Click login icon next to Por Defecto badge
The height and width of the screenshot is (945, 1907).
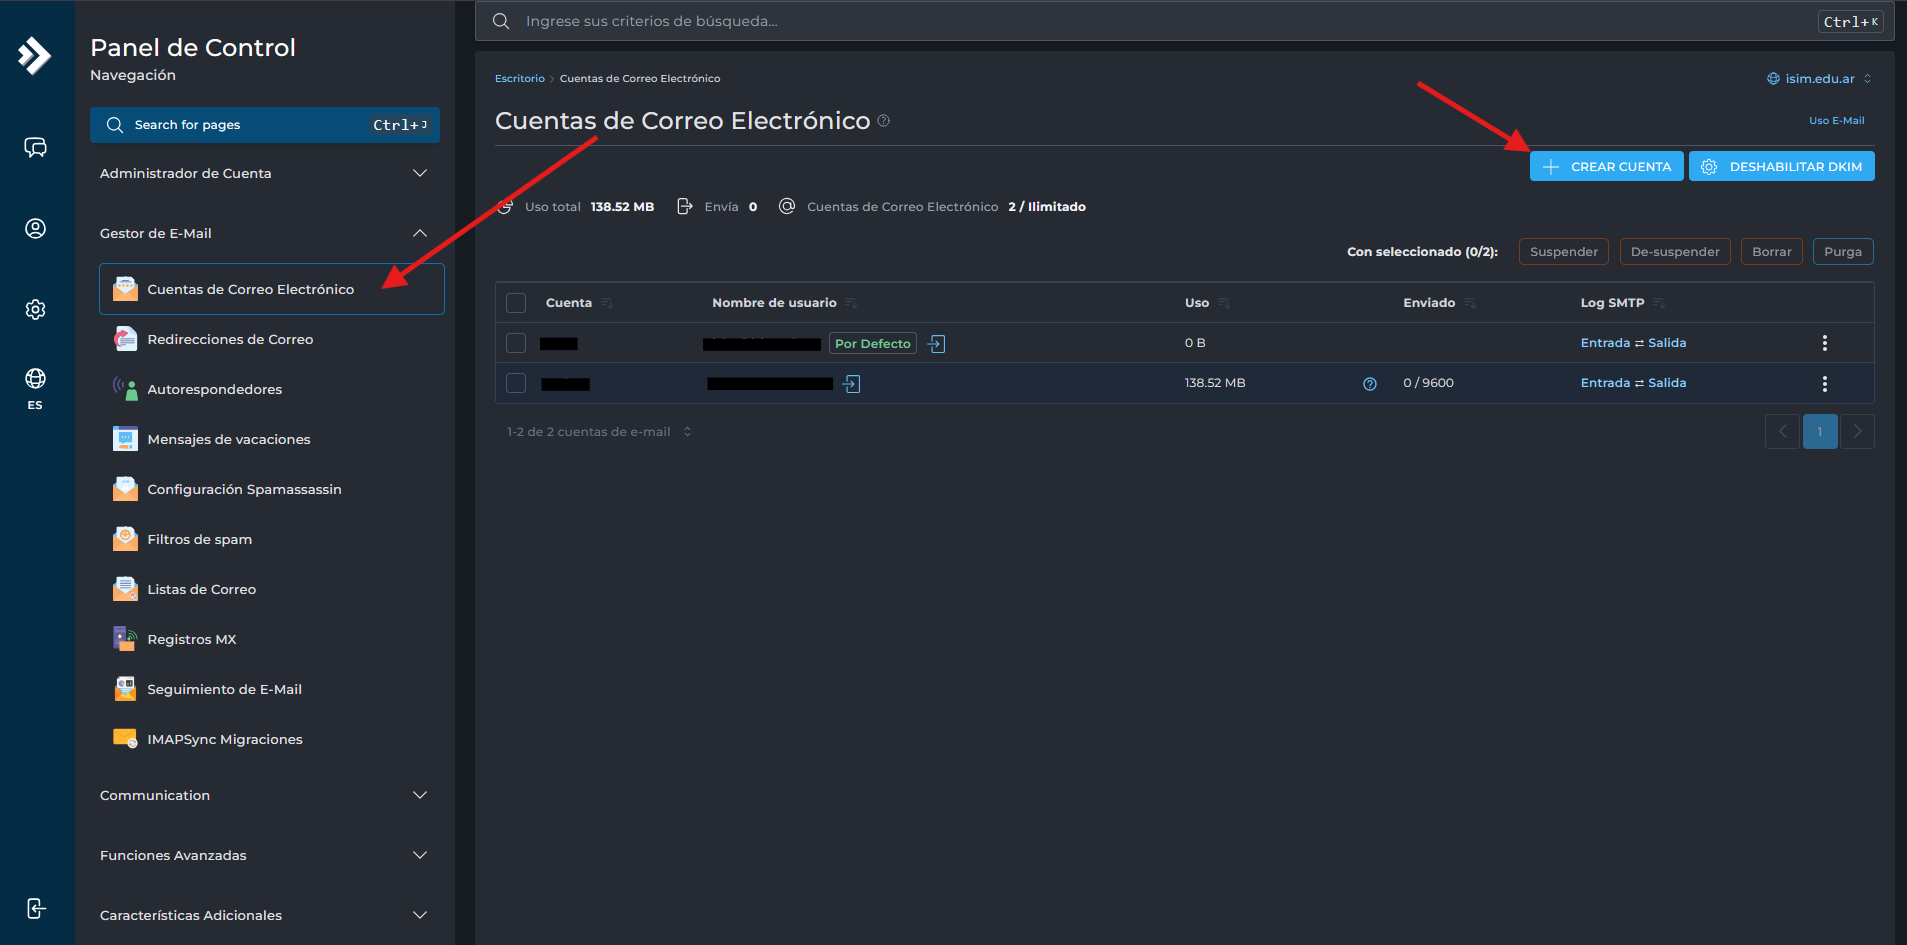tap(936, 344)
